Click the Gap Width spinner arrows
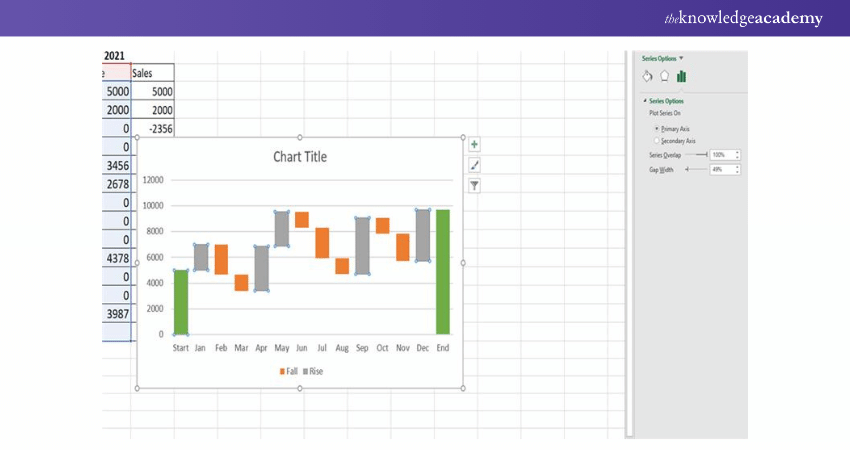 pyautogui.click(x=737, y=170)
